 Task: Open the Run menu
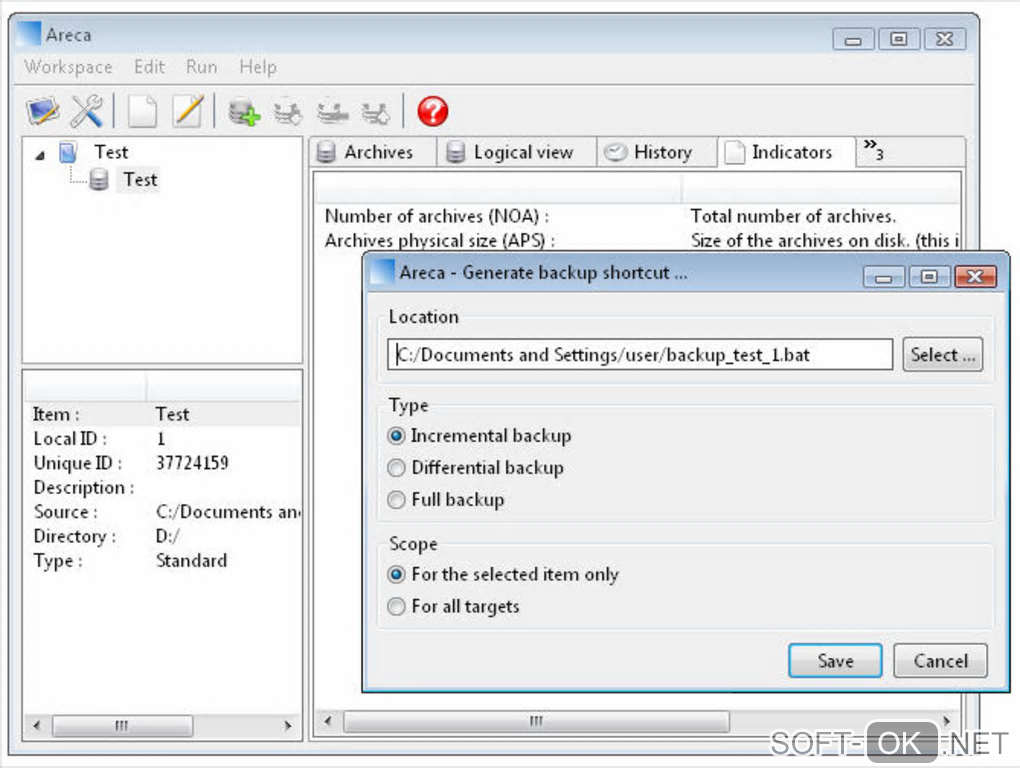[x=202, y=66]
